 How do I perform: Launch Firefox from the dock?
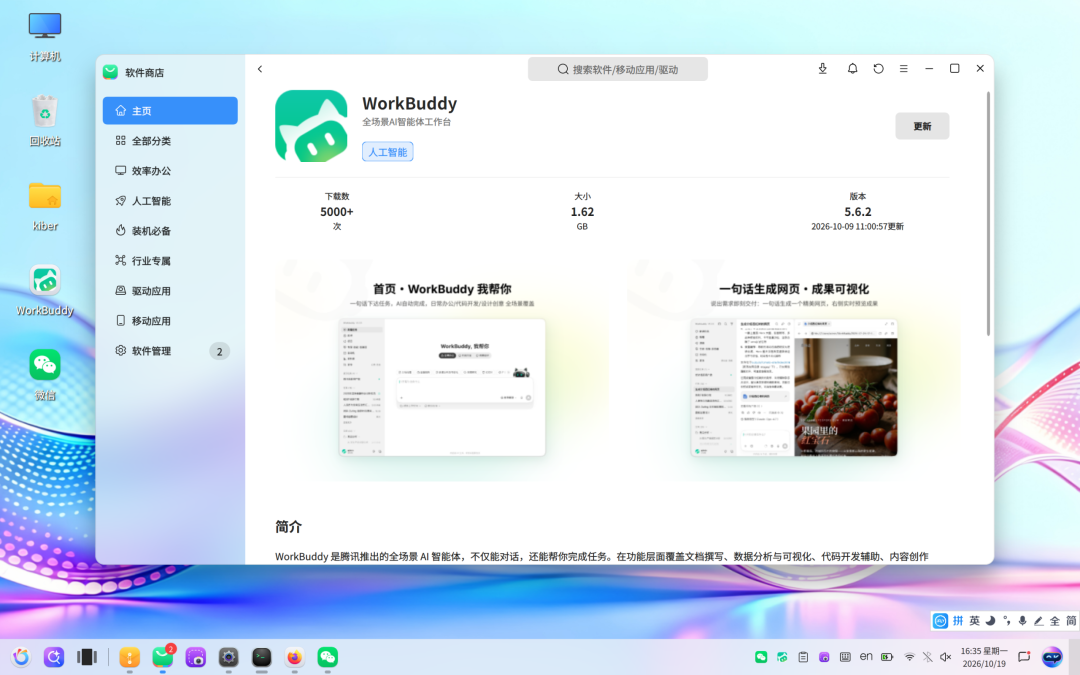(x=295, y=657)
